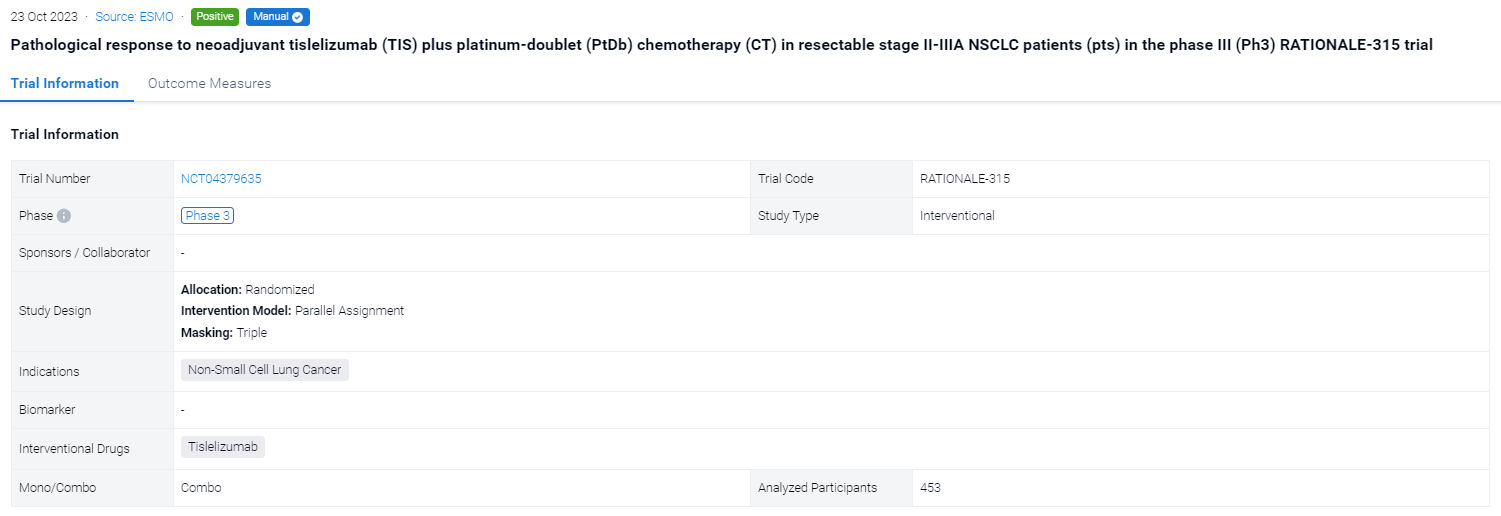This screenshot has width=1501, height=516.
Task: Click the Interventional study type value
Action: [x=957, y=216]
